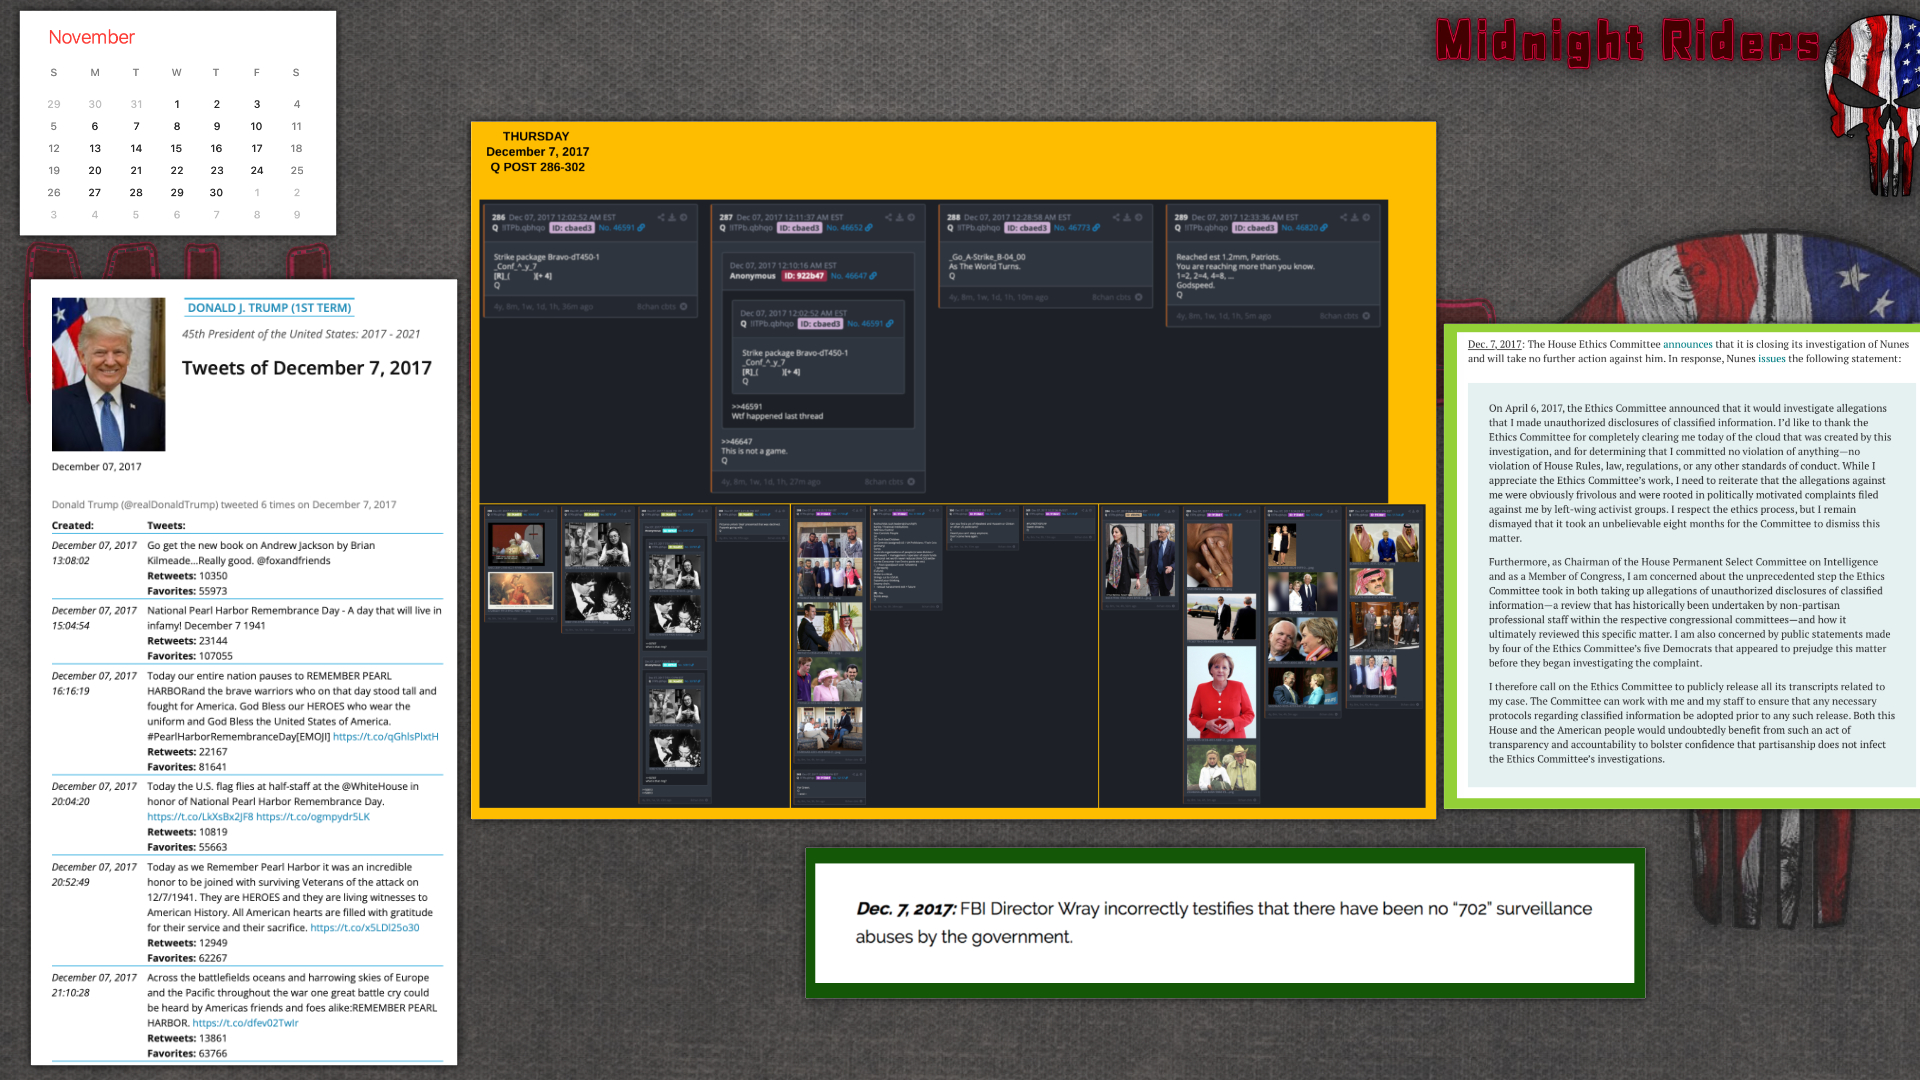Select November 15 on the calendar
Image resolution: width=1920 pixels, height=1080 pixels.
point(176,148)
